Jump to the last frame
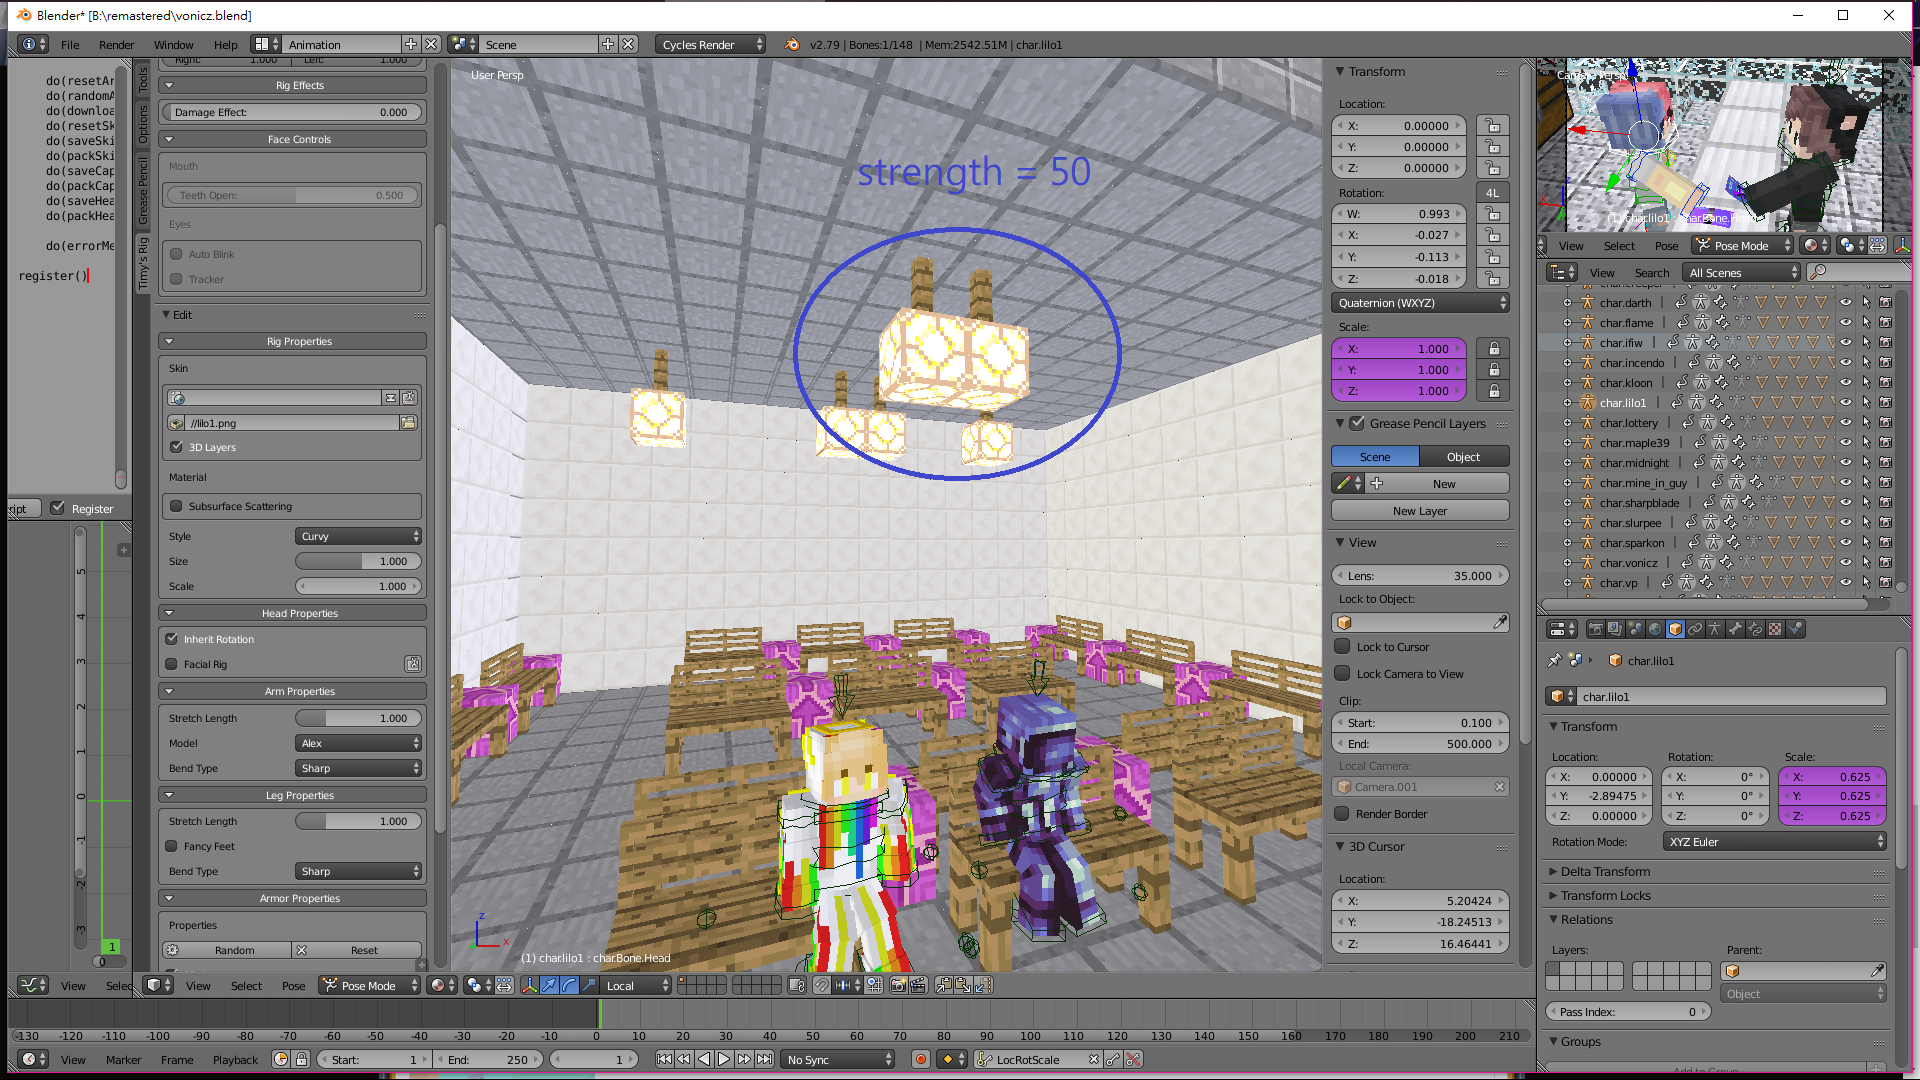This screenshot has height=1080, width=1920. point(764,1059)
